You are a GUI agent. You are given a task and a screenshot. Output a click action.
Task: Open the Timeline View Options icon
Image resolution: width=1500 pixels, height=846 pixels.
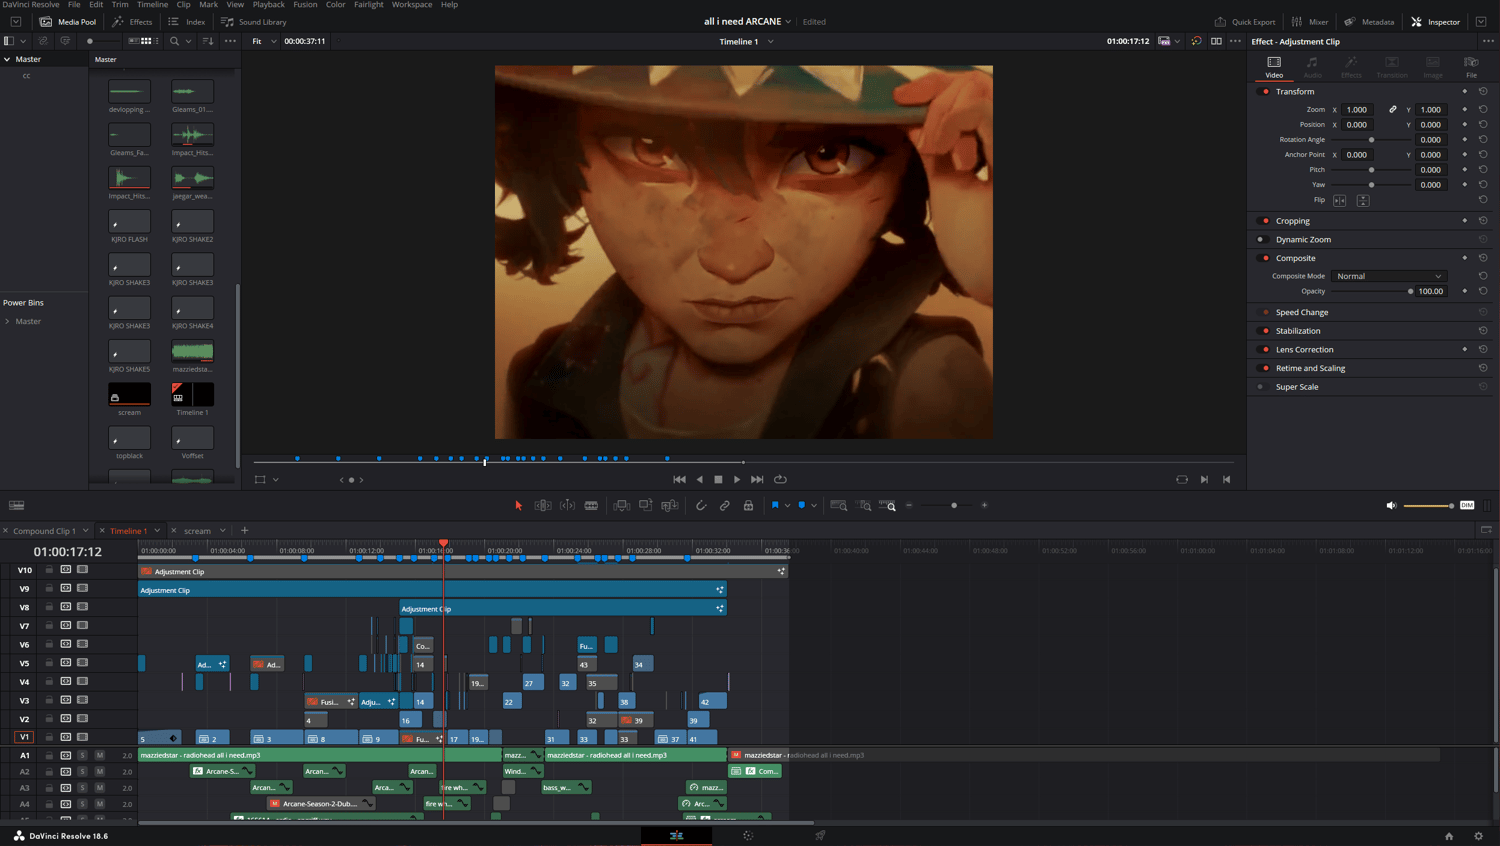17,505
